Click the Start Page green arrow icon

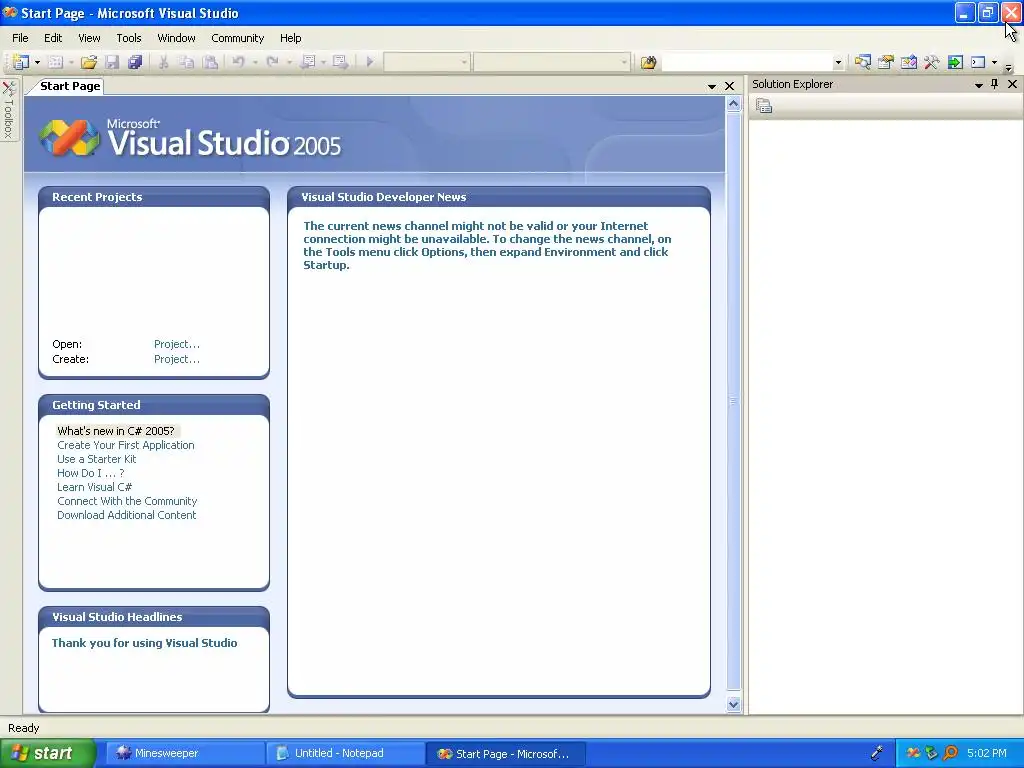click(955, 62)
